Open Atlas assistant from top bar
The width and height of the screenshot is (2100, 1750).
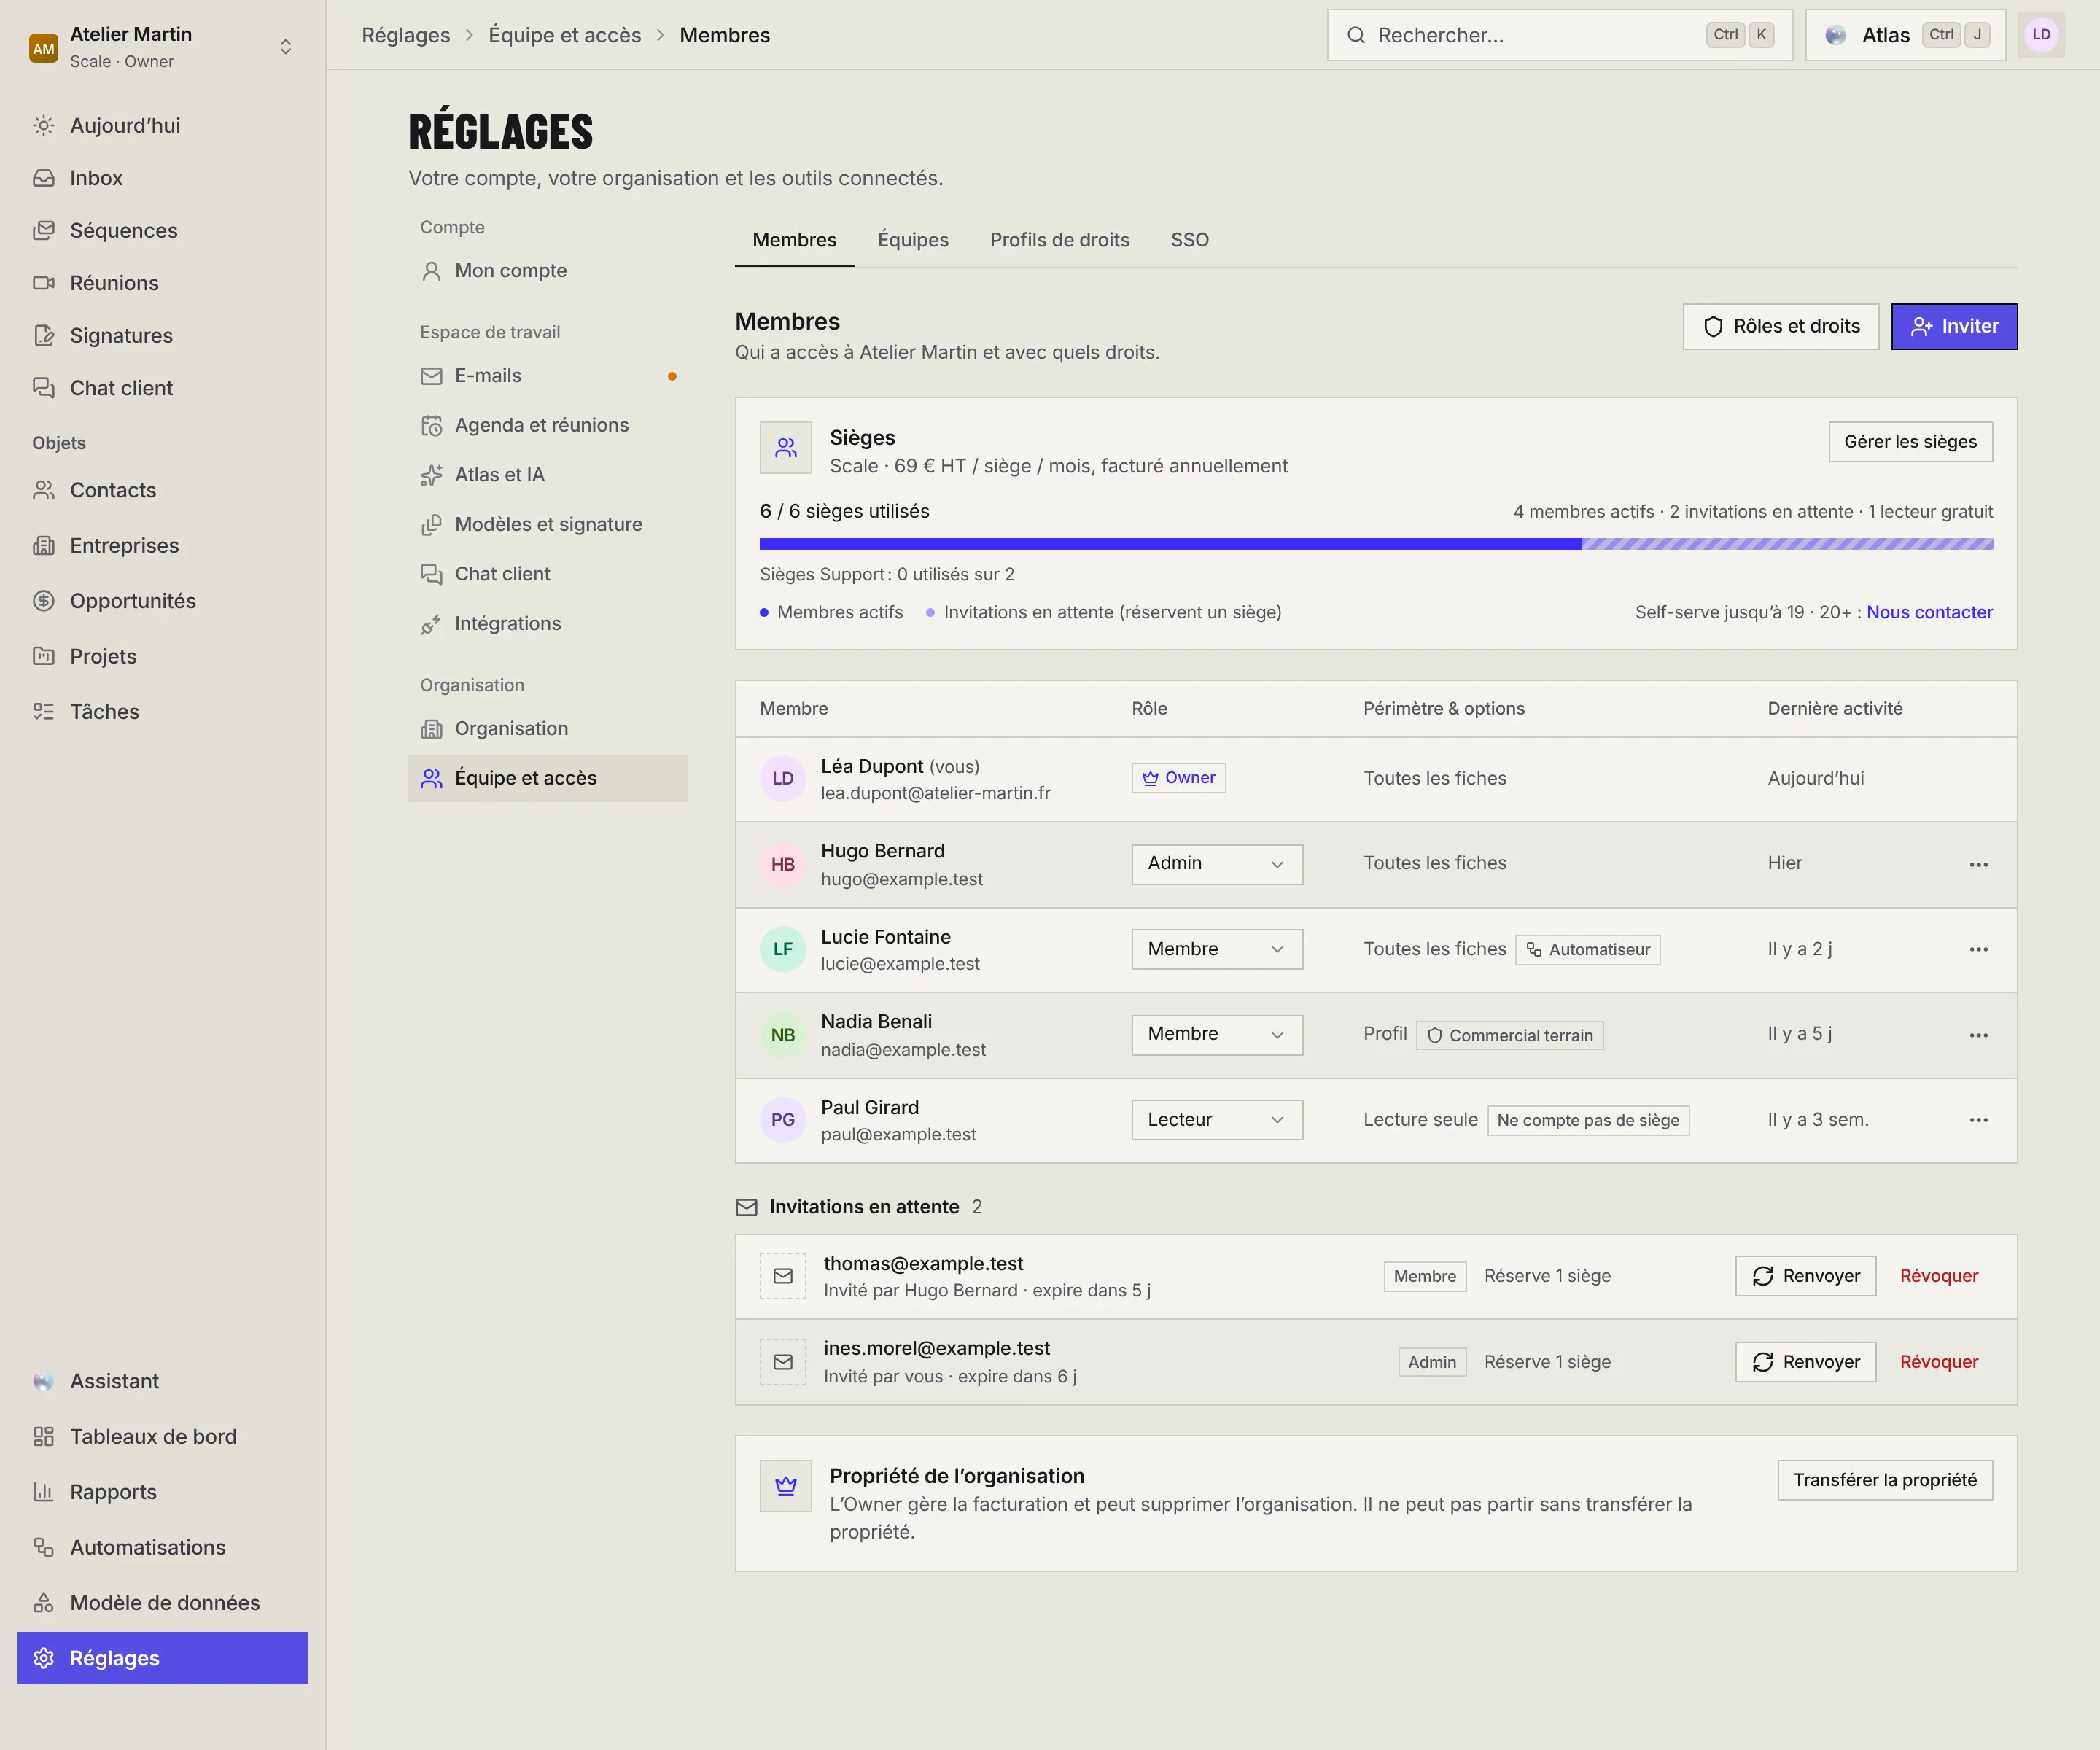pyautogui.click(x=1905, y=35)
